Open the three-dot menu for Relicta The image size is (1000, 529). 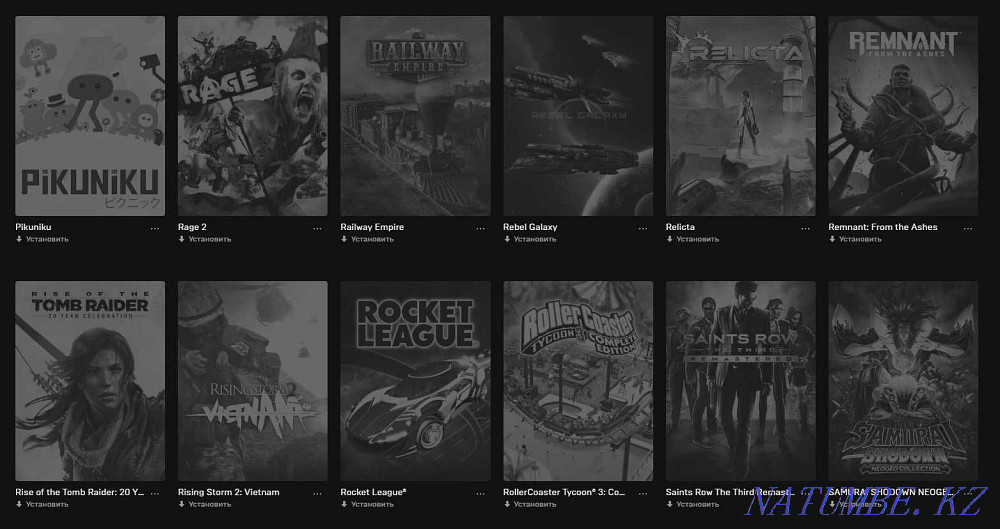[805, 228]
